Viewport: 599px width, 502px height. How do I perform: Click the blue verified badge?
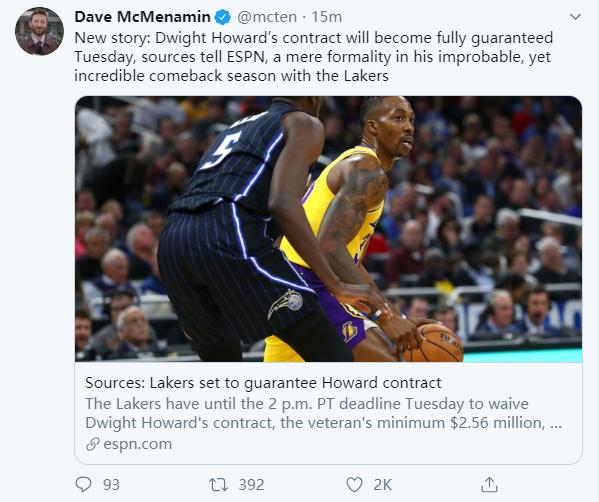click(x=223, y=17)
